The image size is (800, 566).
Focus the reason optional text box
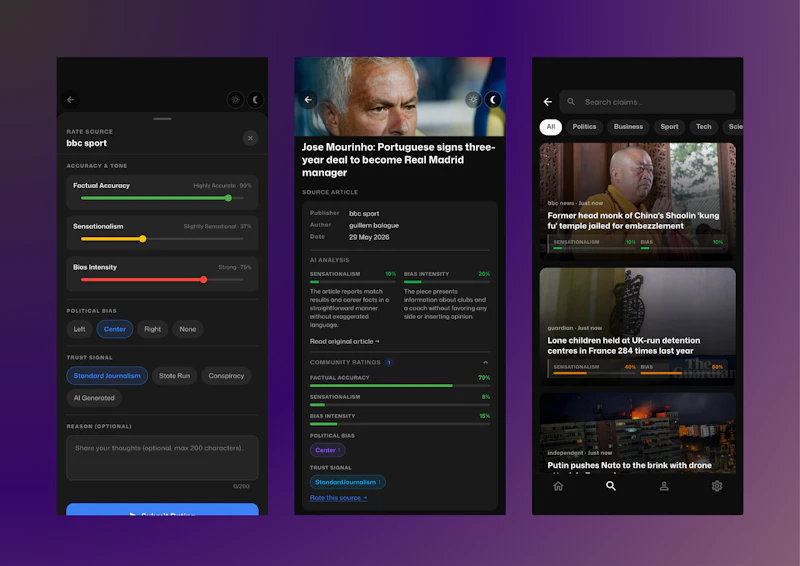click(162, 458)
